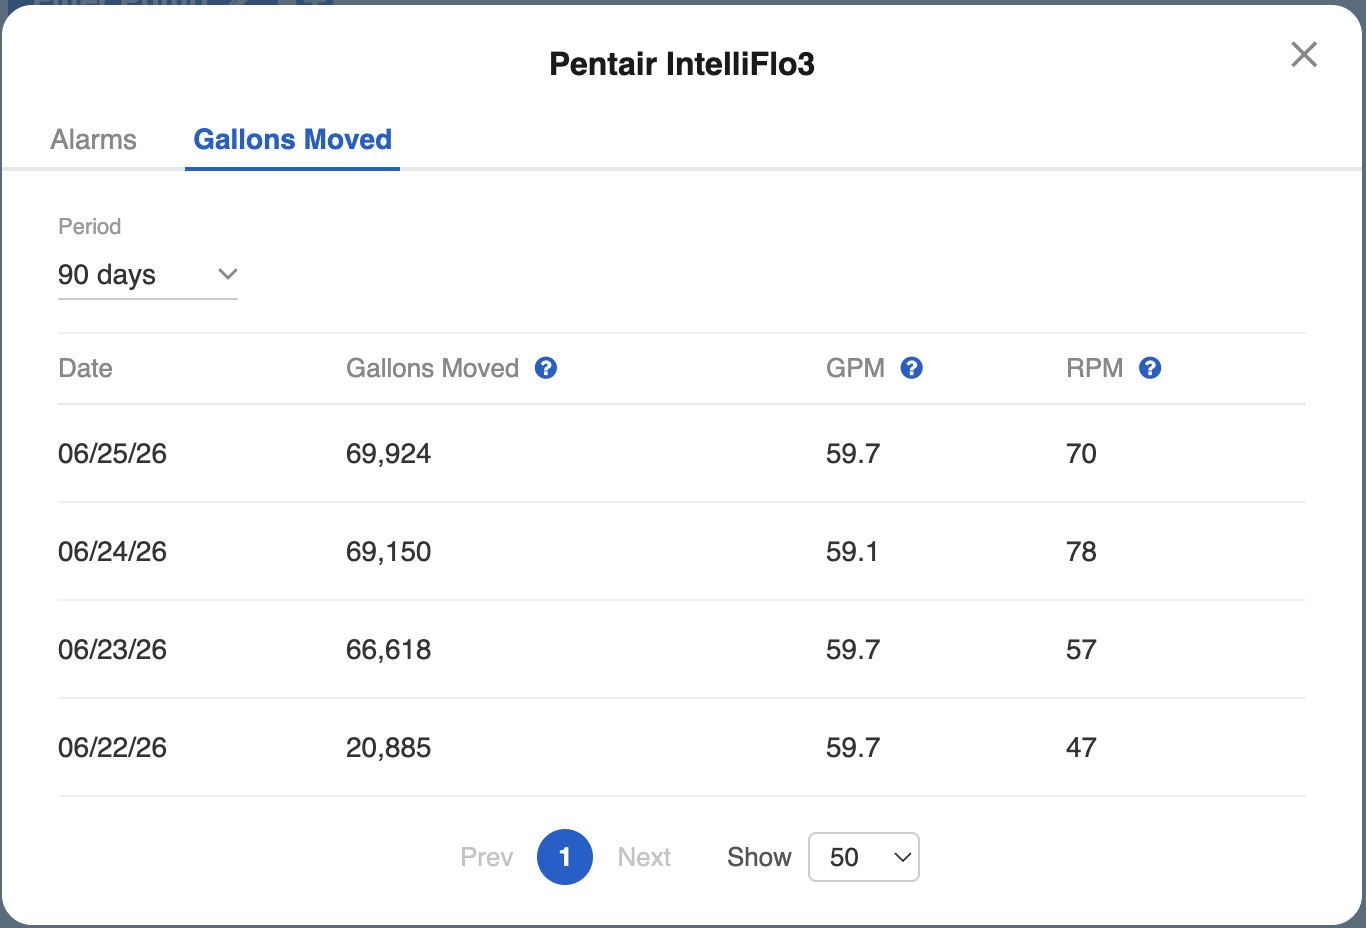Click the GPM value 59.1
Screen dimensions: 1366x928
(x=852, y=552)
